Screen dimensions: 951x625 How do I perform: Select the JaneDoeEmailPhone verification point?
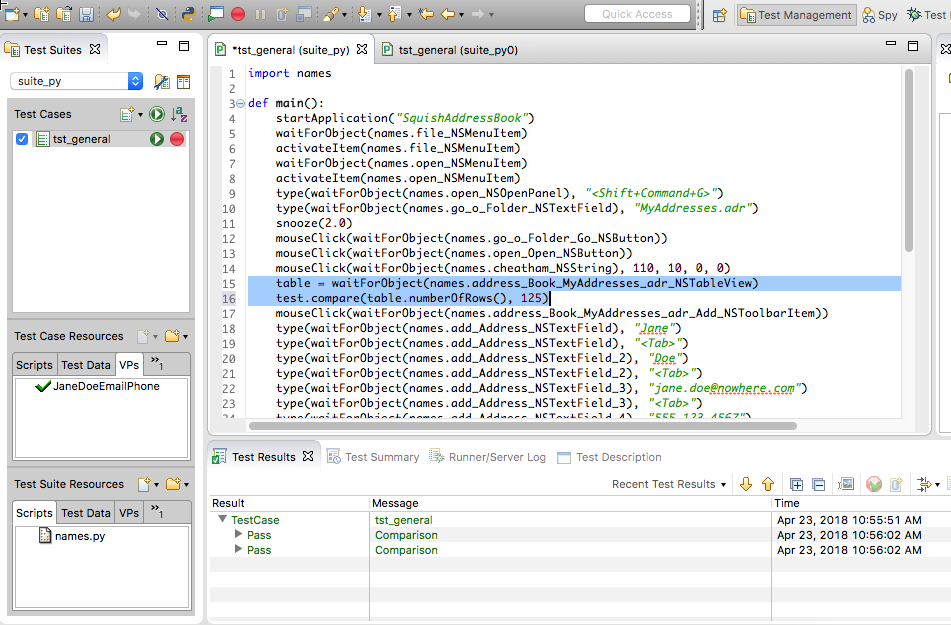coord(105,386)
